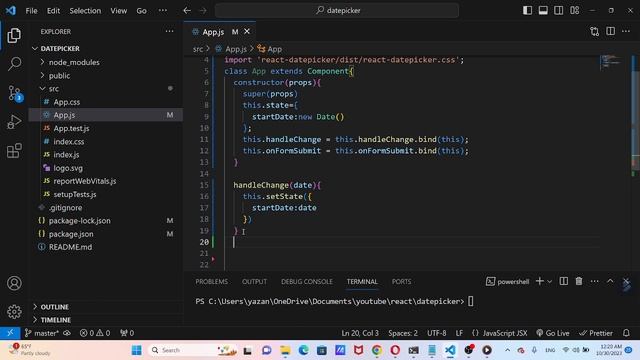Kill terminal with the trash icon
Viewport: 640px width, 360px height.
coord(579,281)
